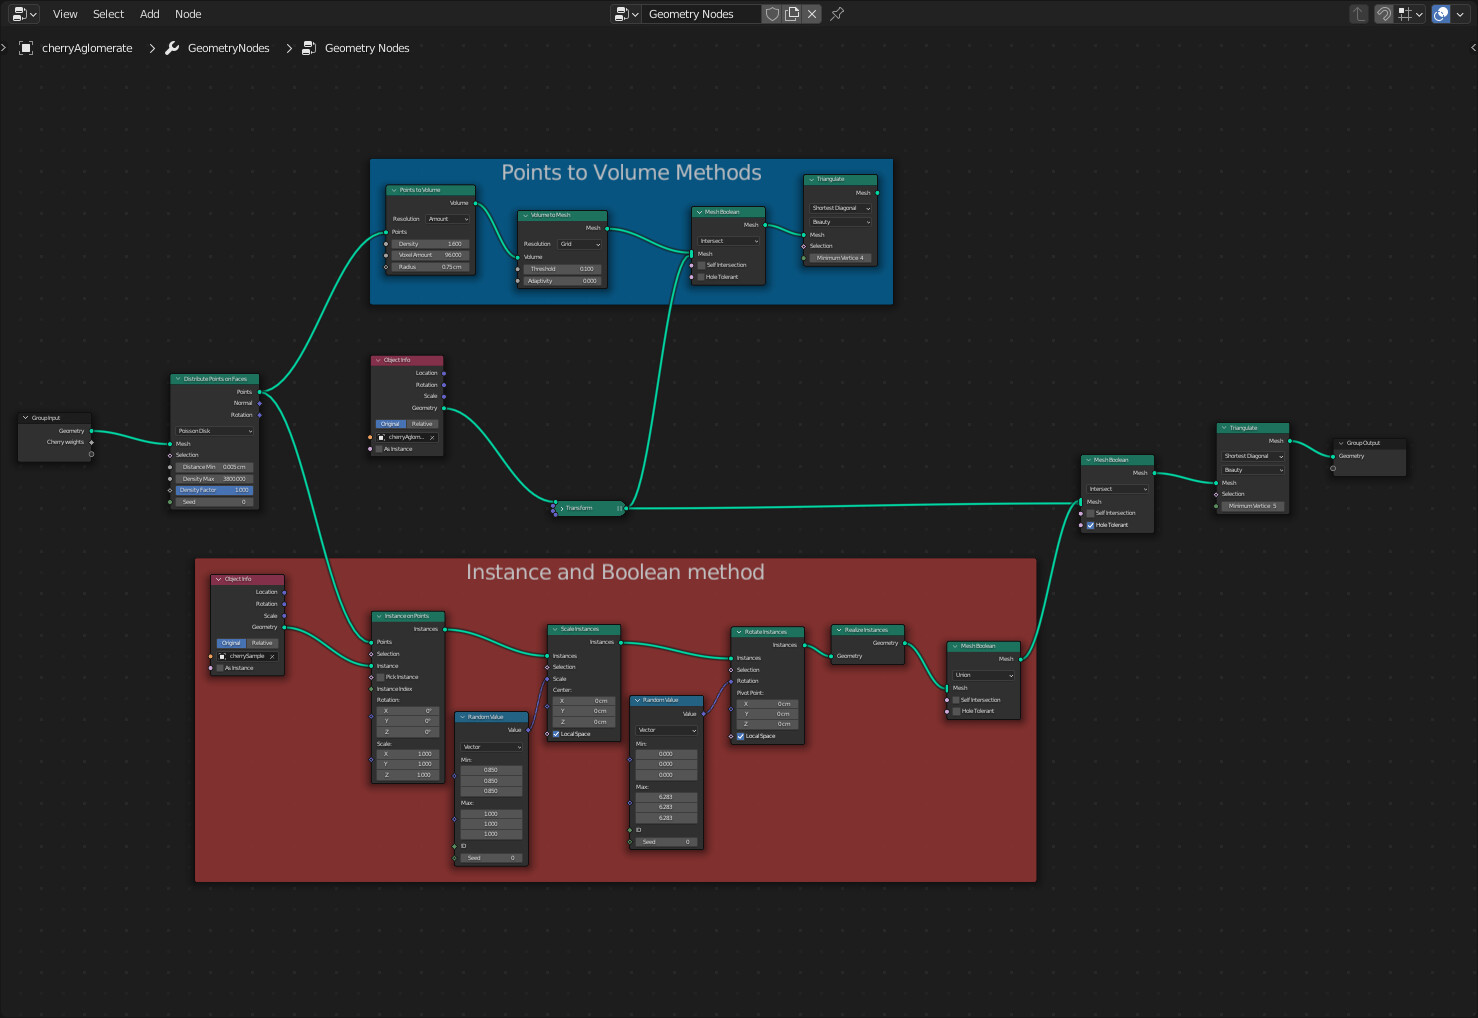Toggle the pin node tree icon
The image size is (1478, 1018).
point(838,14)
